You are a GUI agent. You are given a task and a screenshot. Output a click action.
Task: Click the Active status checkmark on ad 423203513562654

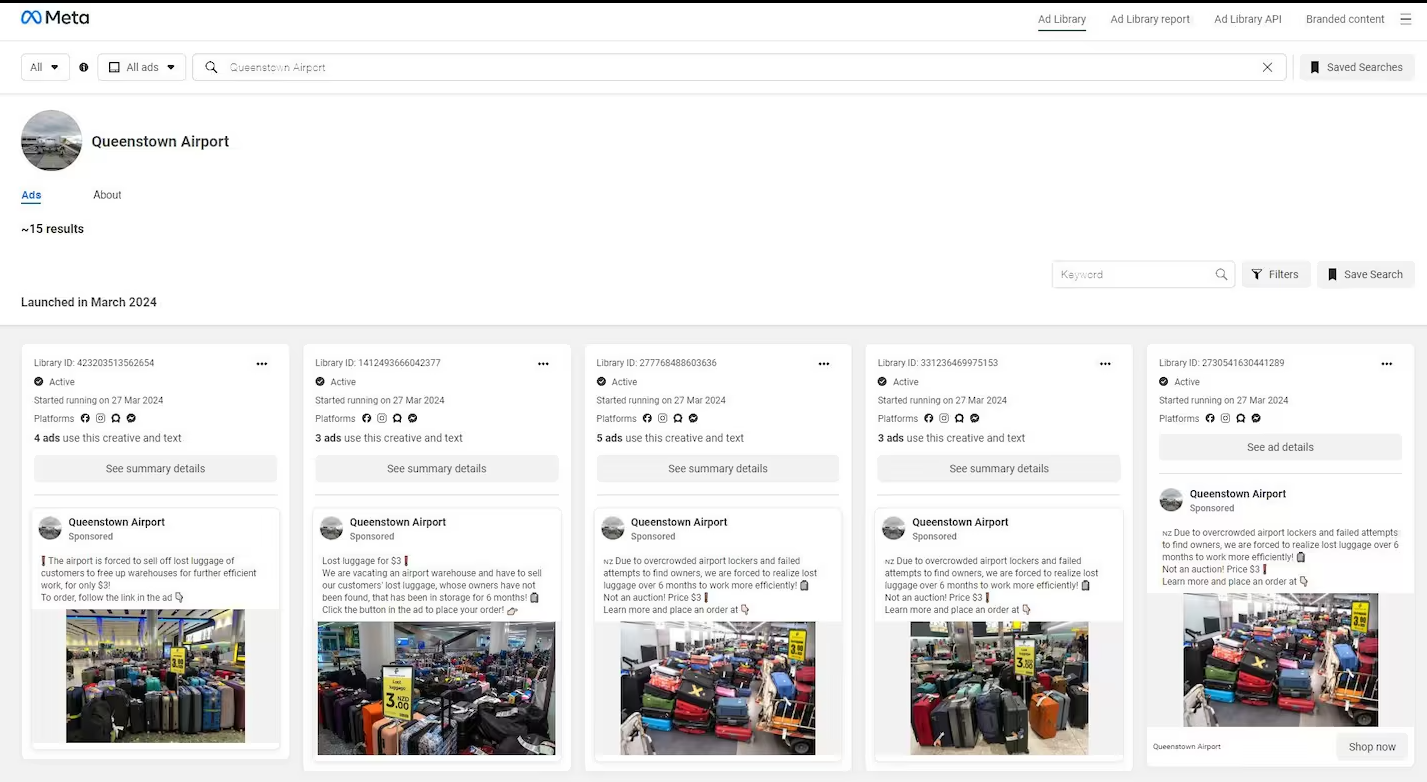click(39, 382)
